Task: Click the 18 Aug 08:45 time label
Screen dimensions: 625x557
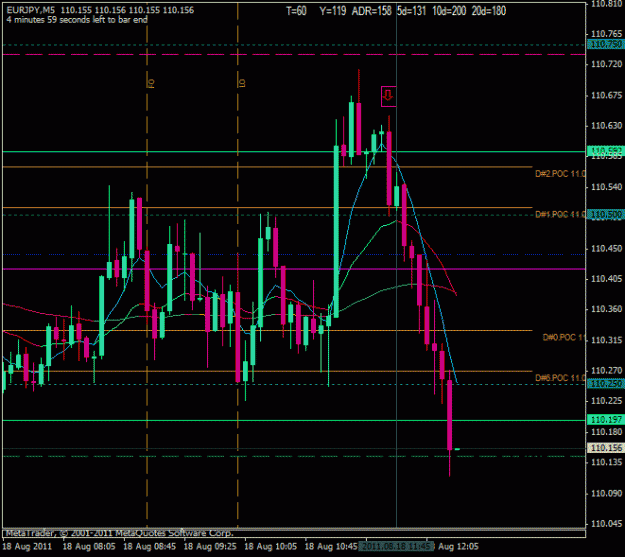Action: 149,546
